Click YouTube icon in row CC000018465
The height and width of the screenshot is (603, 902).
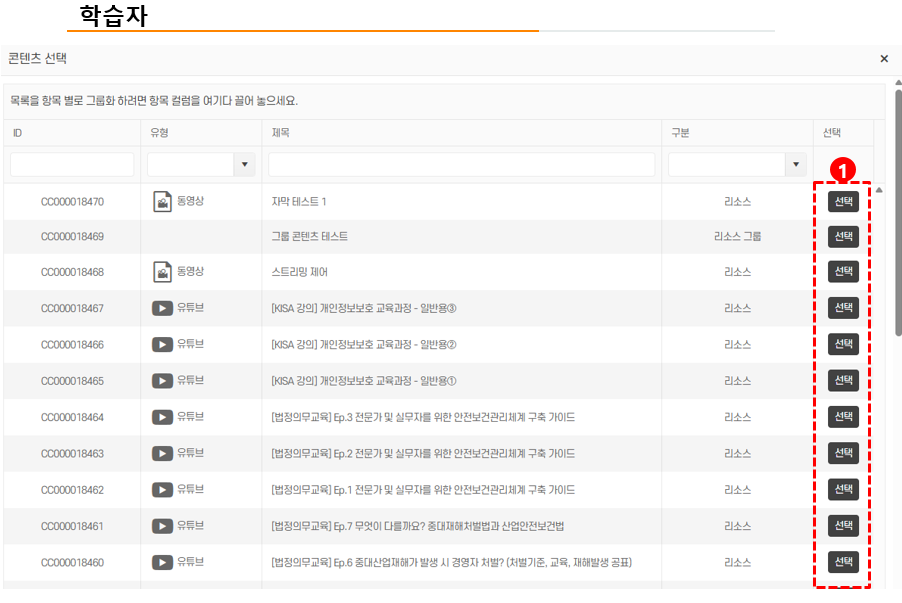(x=162, y=381)
